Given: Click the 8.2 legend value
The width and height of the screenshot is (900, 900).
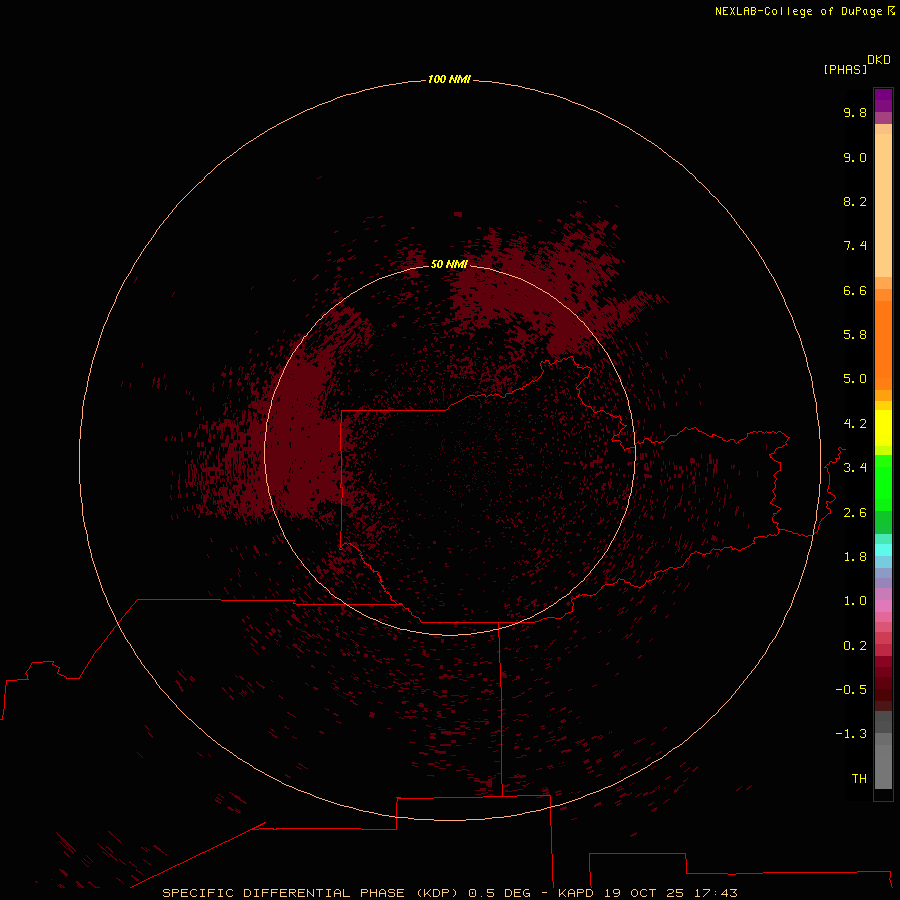Looking at the screenshot, I should [x=855, y=201].
